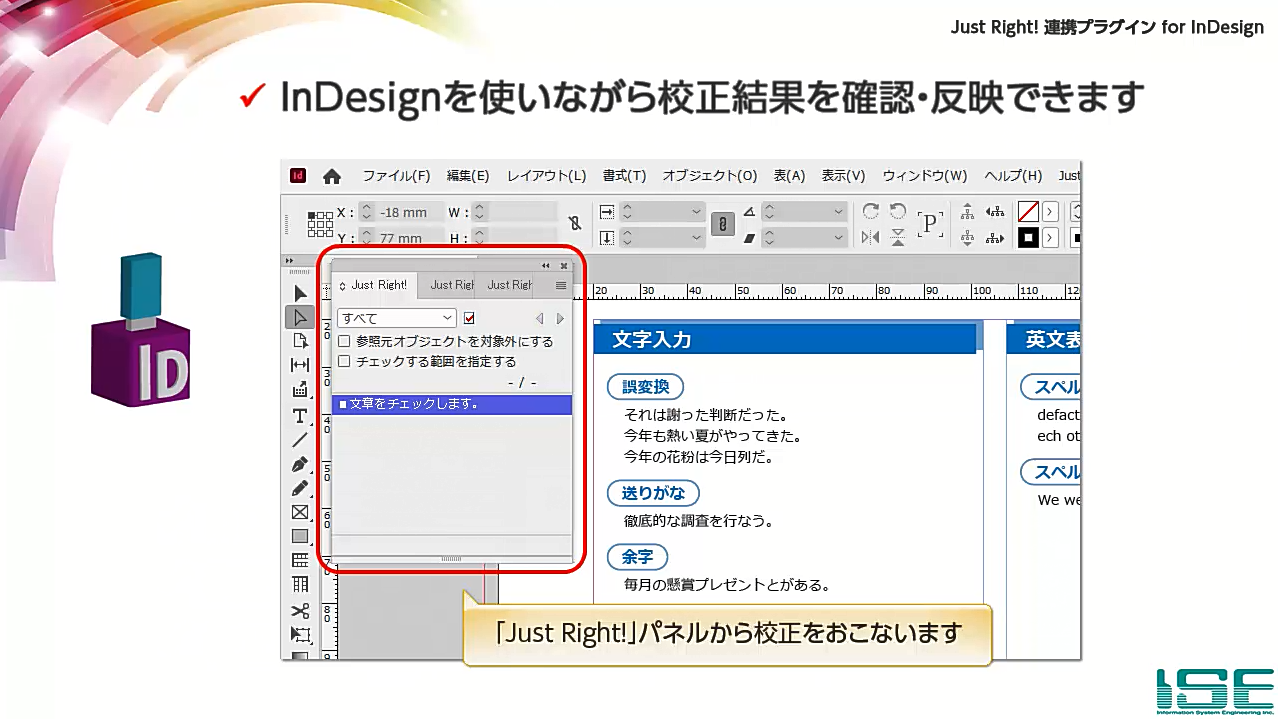The width and height of the screenshot is (1278, 719).
Task: Click Rotate 90° counter-clockwise icon
Action: click(x=898, y=211)
